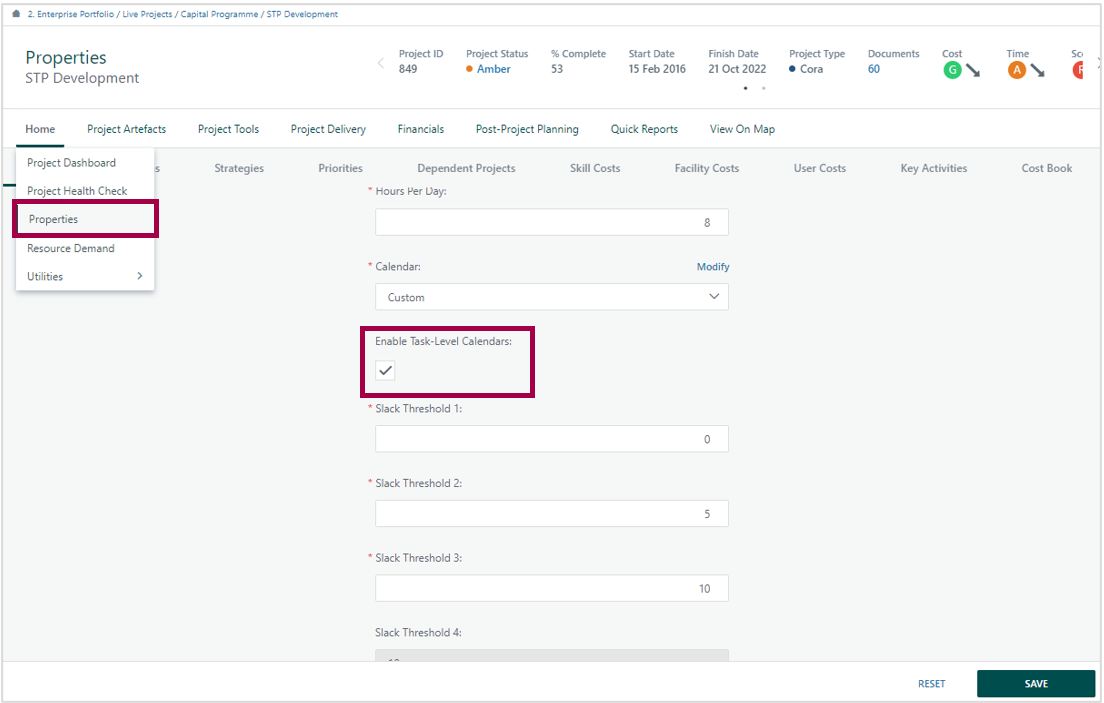The image size is (1104, 703).
Task: Click Live Projects breadcrumb link
Action: [147, 14]
